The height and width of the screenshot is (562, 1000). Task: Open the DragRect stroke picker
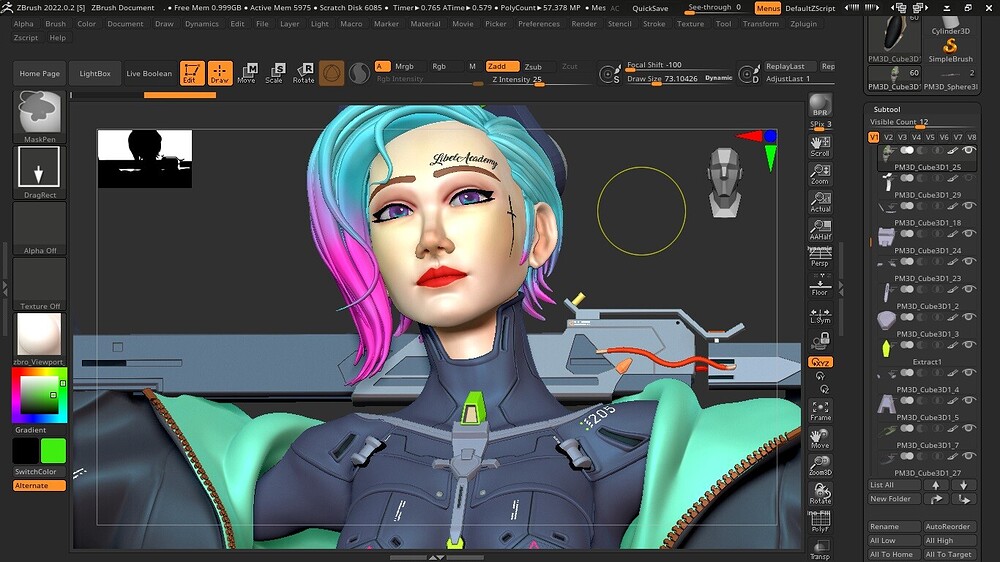click(40, 172)
